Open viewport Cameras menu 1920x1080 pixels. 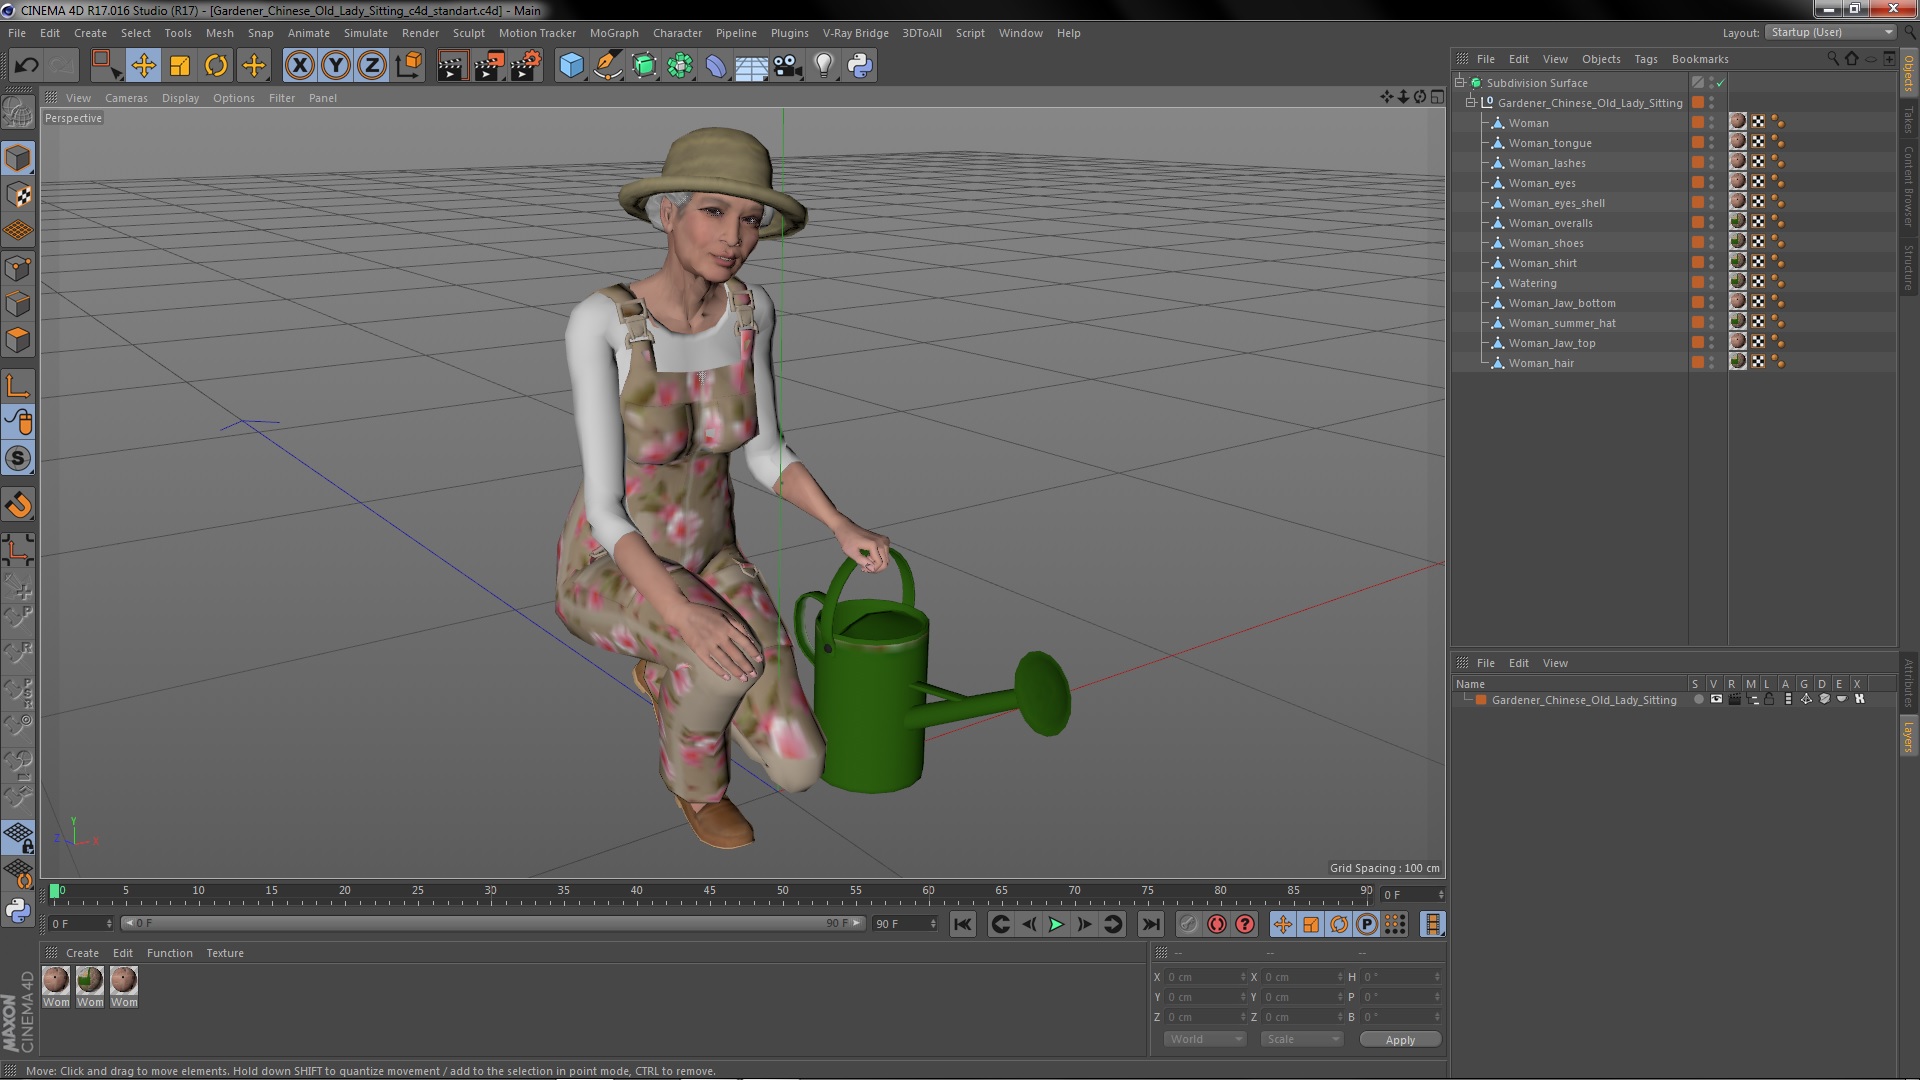point(126,98)
